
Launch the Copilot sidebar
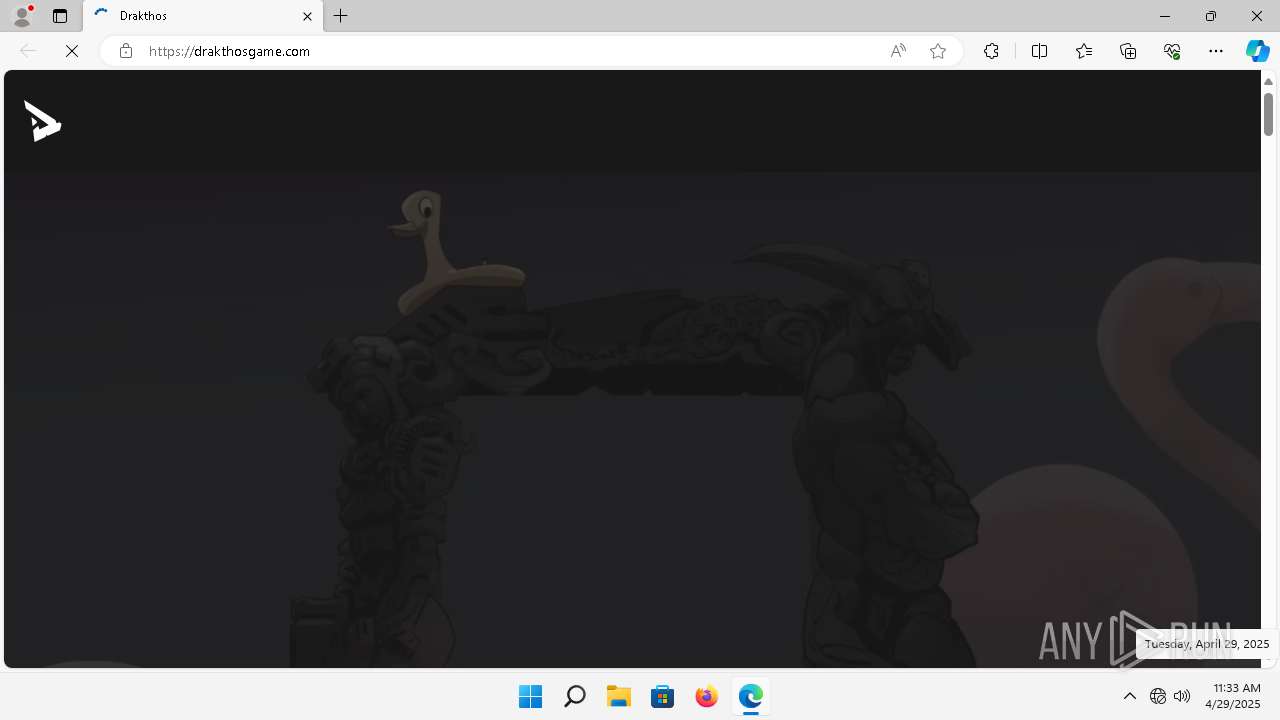(x=1258, y=51)
